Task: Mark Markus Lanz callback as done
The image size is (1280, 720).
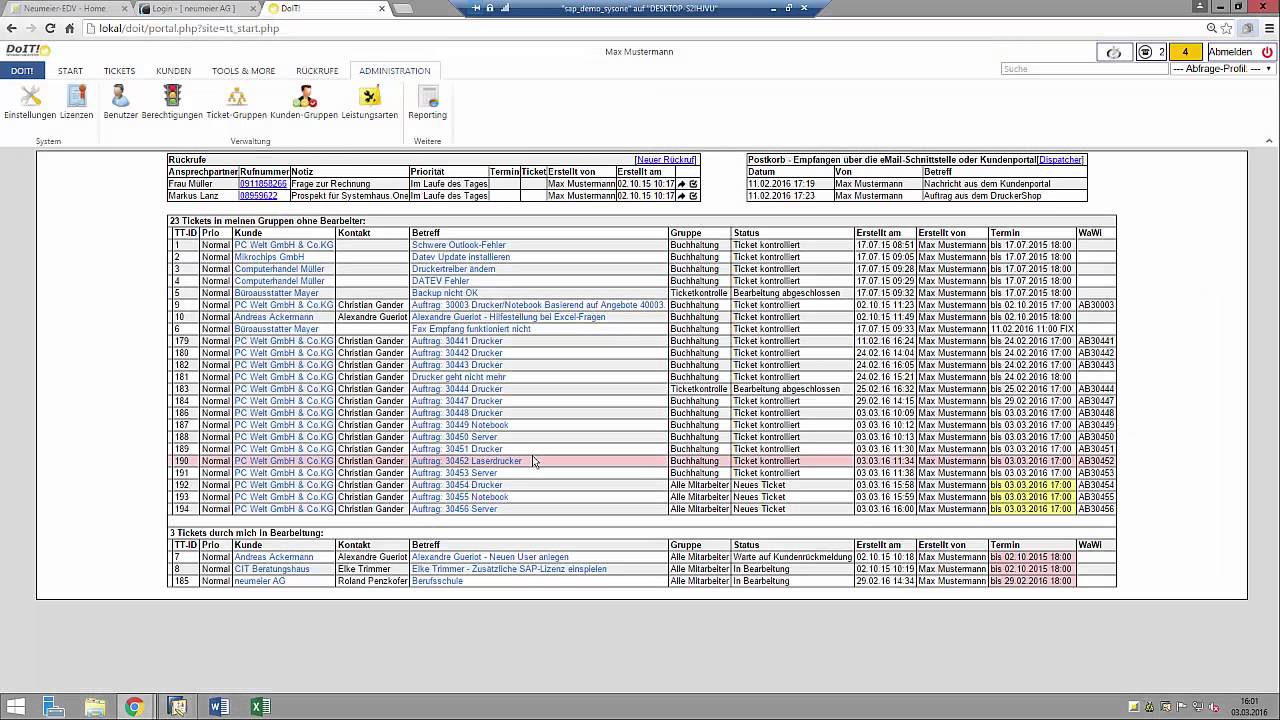Action: 693,196
